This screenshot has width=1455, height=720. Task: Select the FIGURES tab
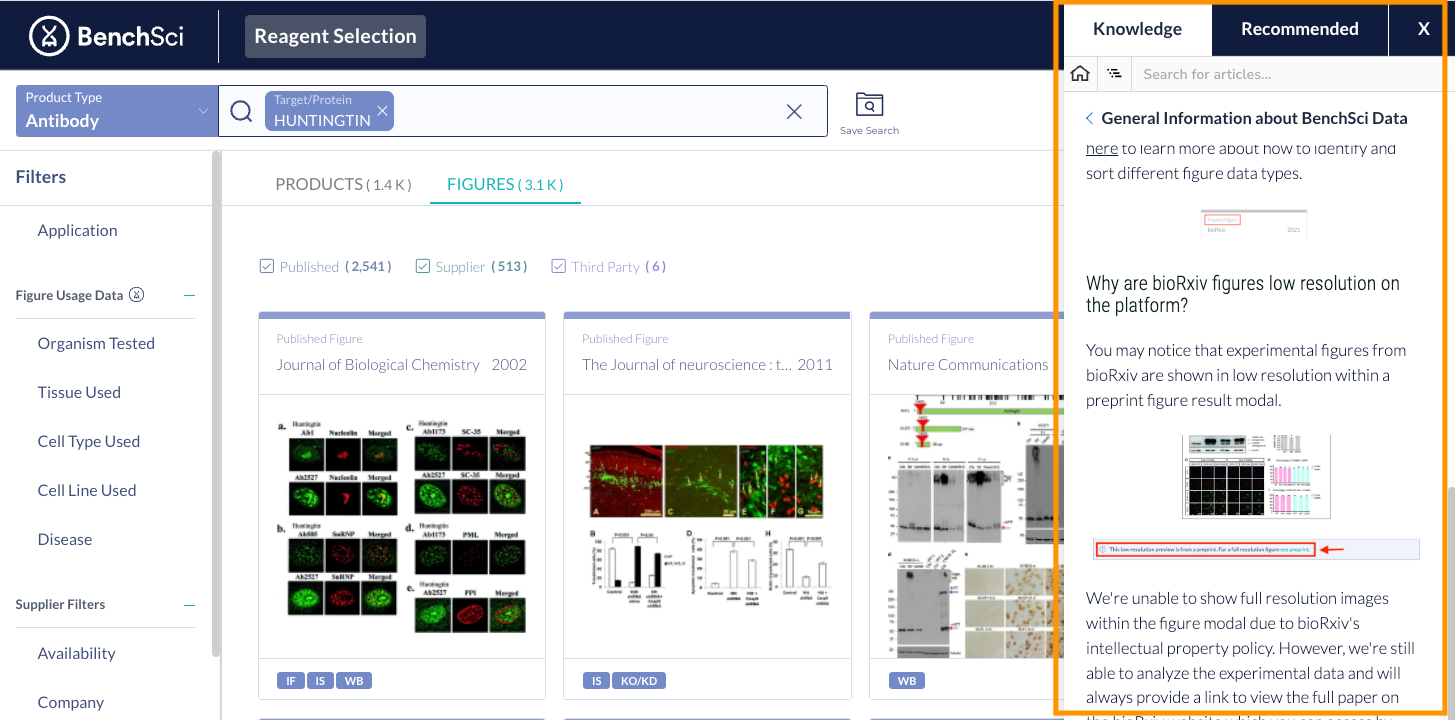[505, 184]
